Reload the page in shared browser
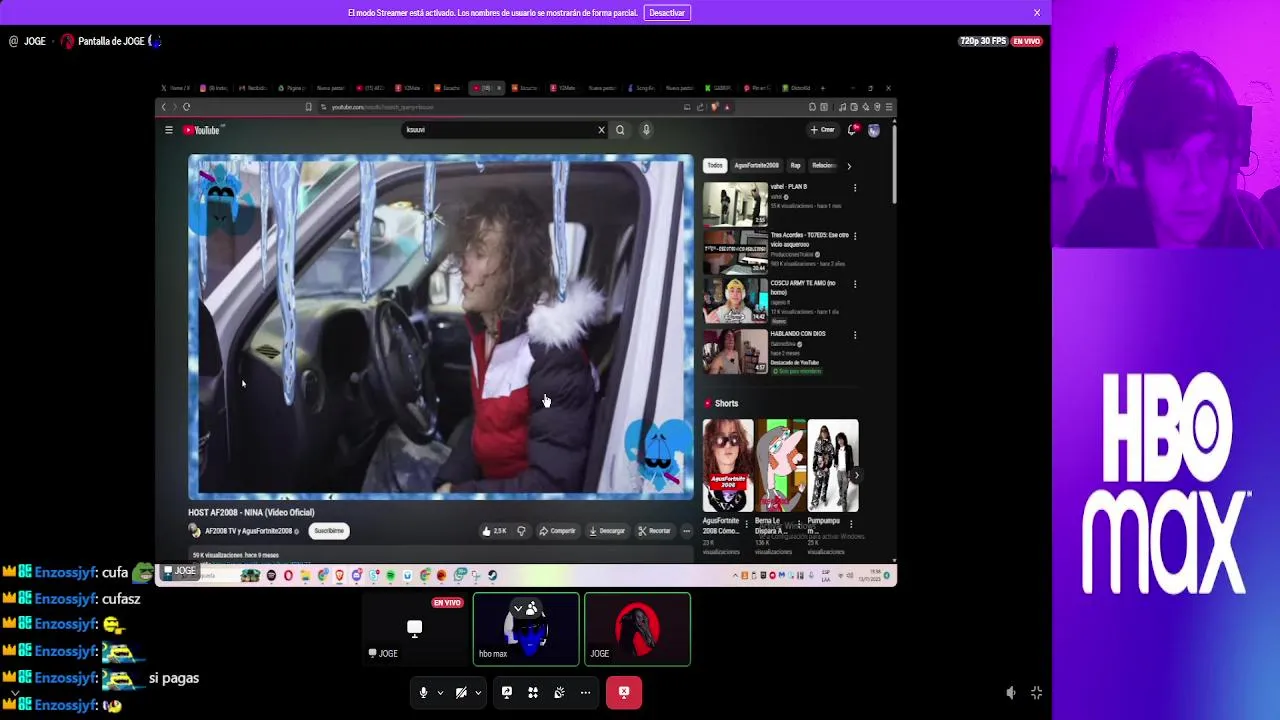Screen dimensions: 1280x720 [186, 107]
